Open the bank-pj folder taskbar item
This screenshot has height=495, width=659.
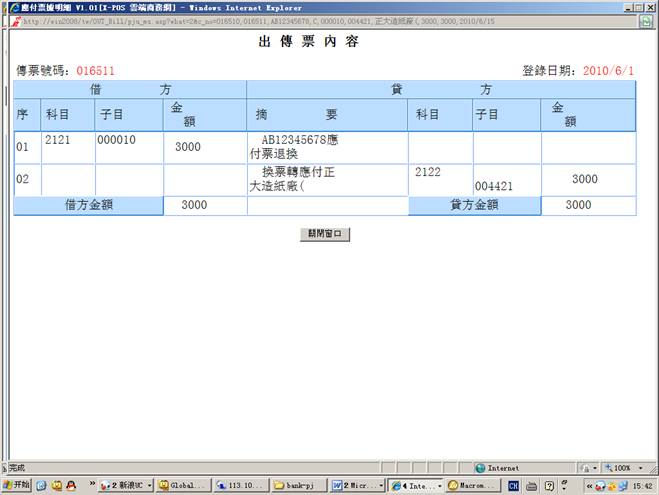point(299,485)
